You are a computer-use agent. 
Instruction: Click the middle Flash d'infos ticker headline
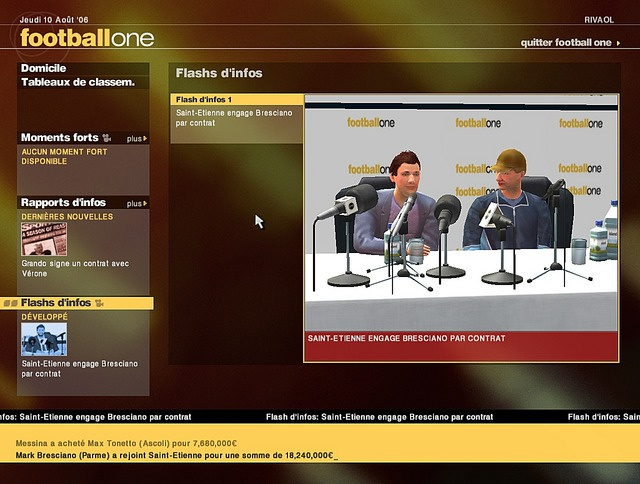coord(380,417)
